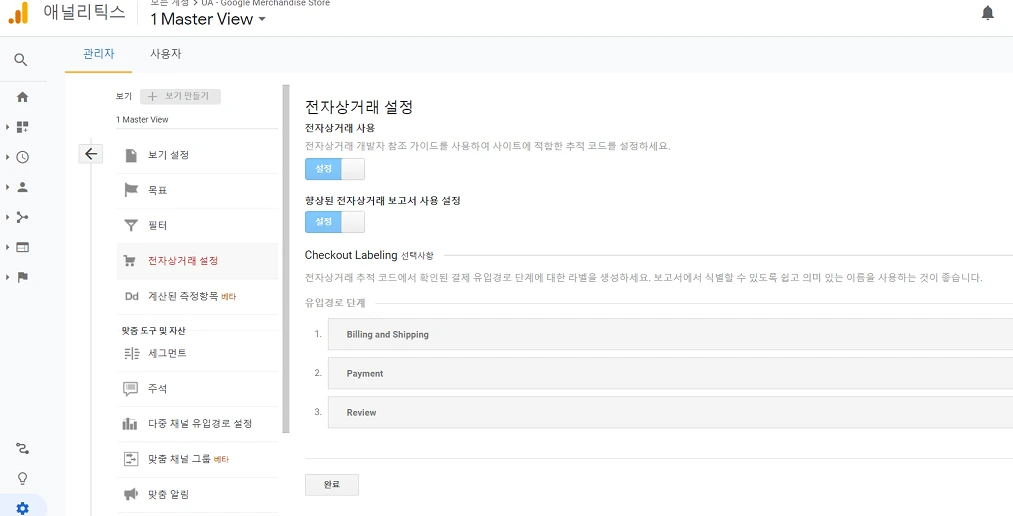Open the Audience person icon

pos(23,187)
